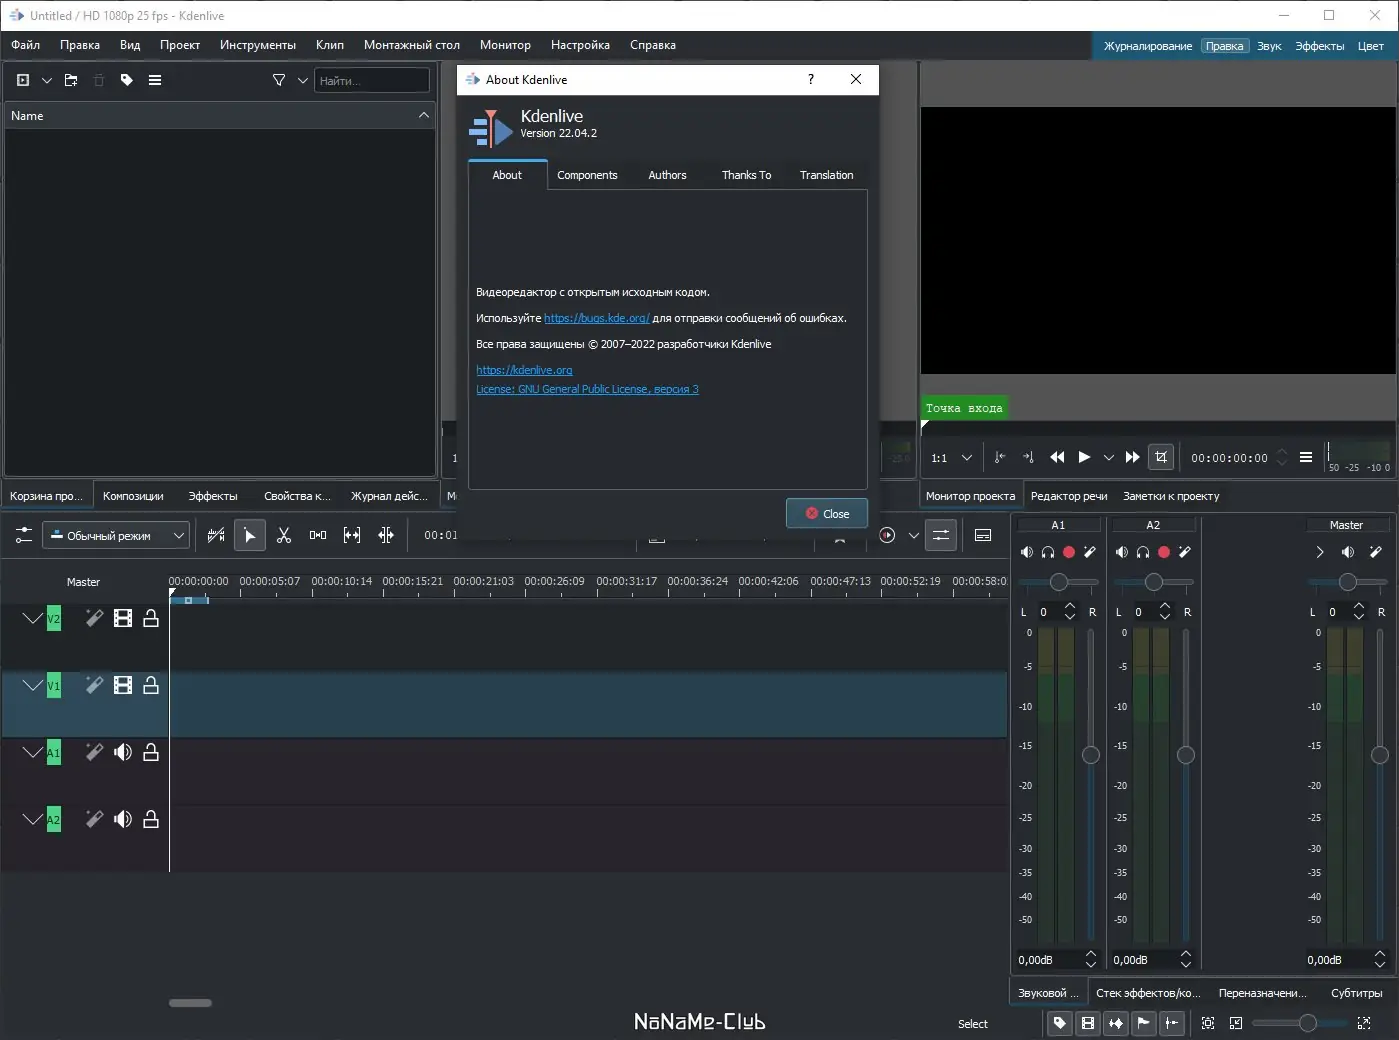
Task: Select the spacer tool in timeline toolbar
Action: pos(318,535)
